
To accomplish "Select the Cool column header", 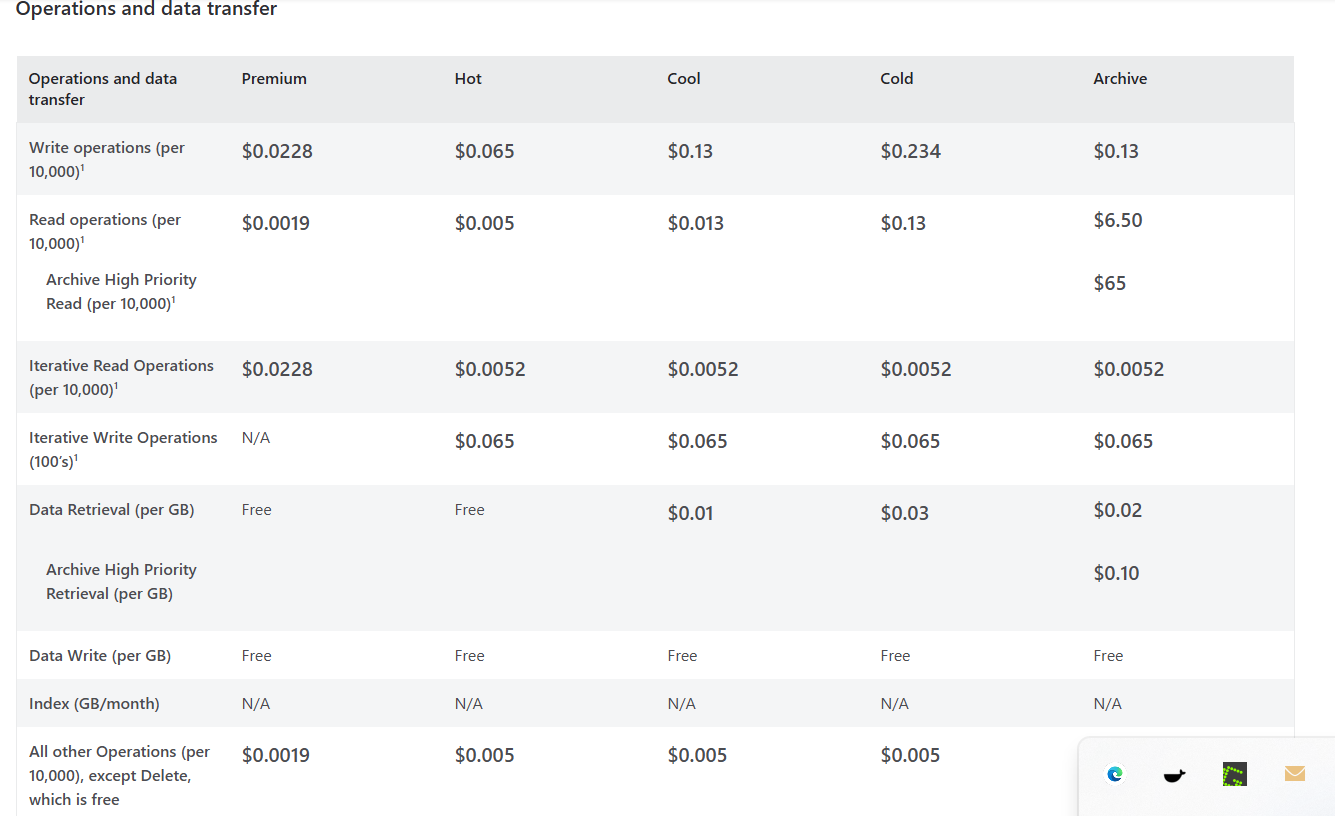I will [684, 78].
